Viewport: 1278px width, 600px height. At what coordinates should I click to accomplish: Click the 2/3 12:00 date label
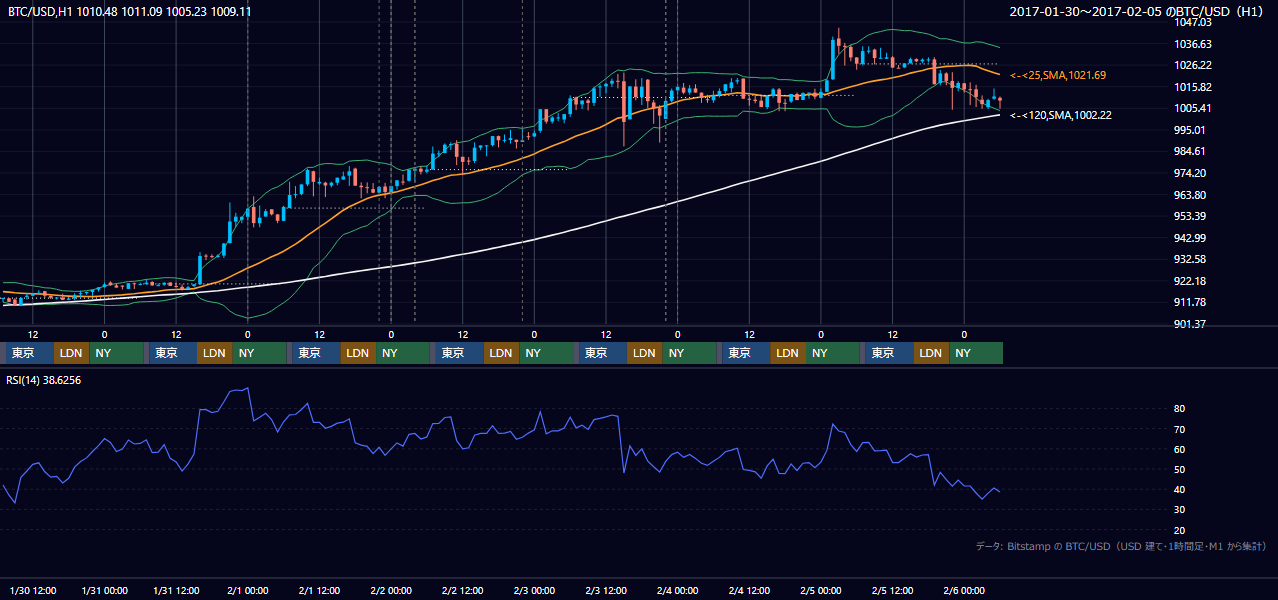(x=606, y=591)
